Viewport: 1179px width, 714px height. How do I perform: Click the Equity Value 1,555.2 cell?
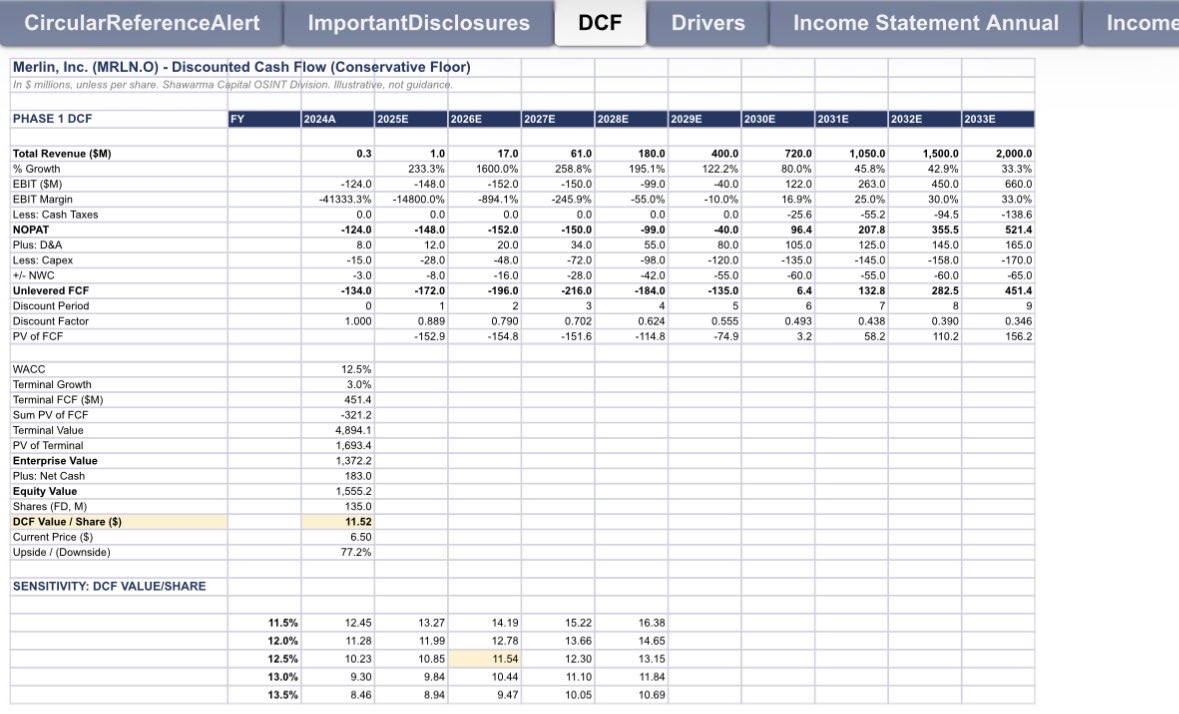click(x=338, y=491)
